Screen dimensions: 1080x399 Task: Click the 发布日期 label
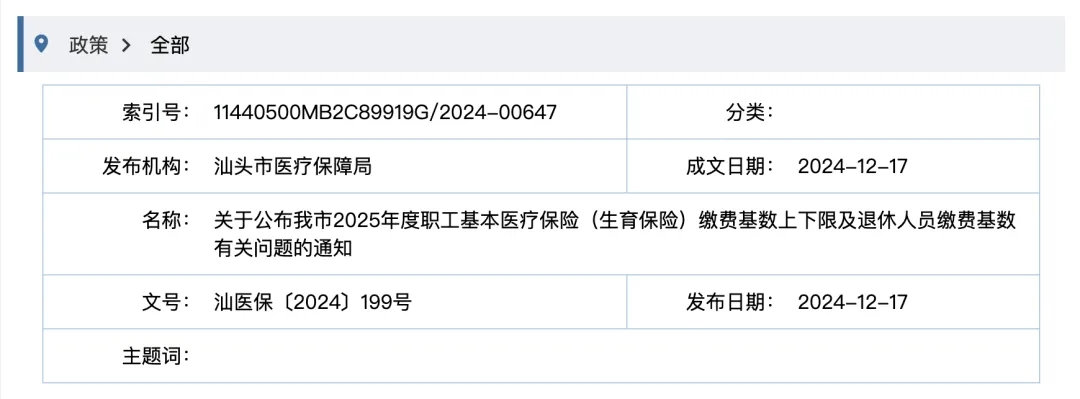coord(729,302)
